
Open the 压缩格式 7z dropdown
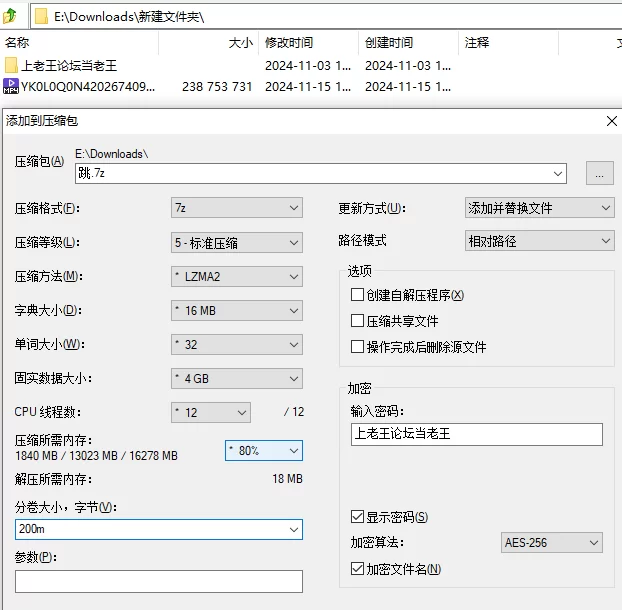click(x=237, y=208)
